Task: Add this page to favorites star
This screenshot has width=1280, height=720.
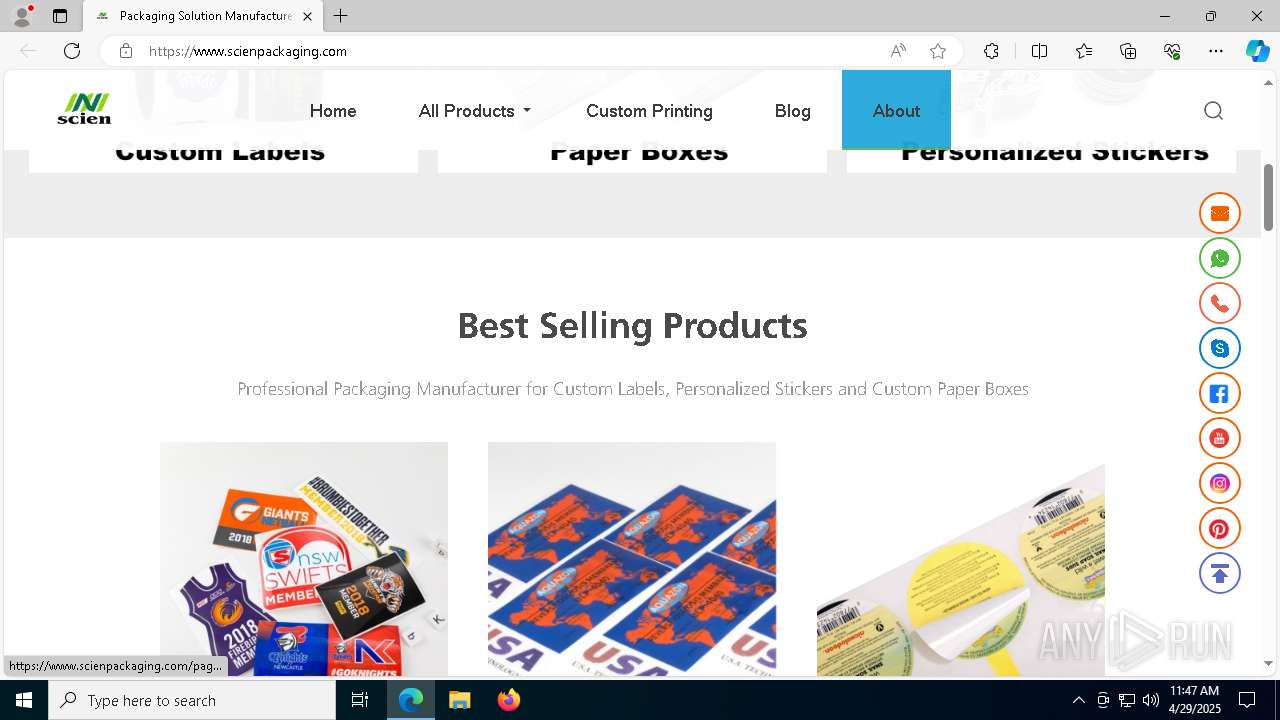Action: click(x=938, y=51)
